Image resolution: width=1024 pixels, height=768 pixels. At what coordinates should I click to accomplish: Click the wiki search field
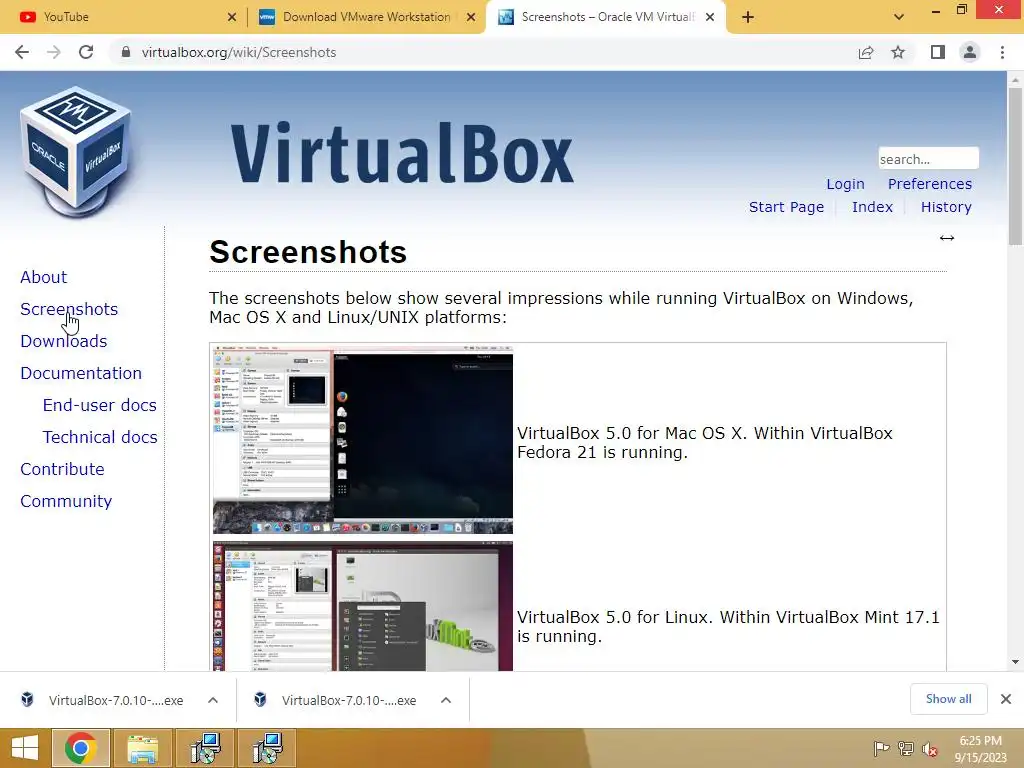(928, 159)
